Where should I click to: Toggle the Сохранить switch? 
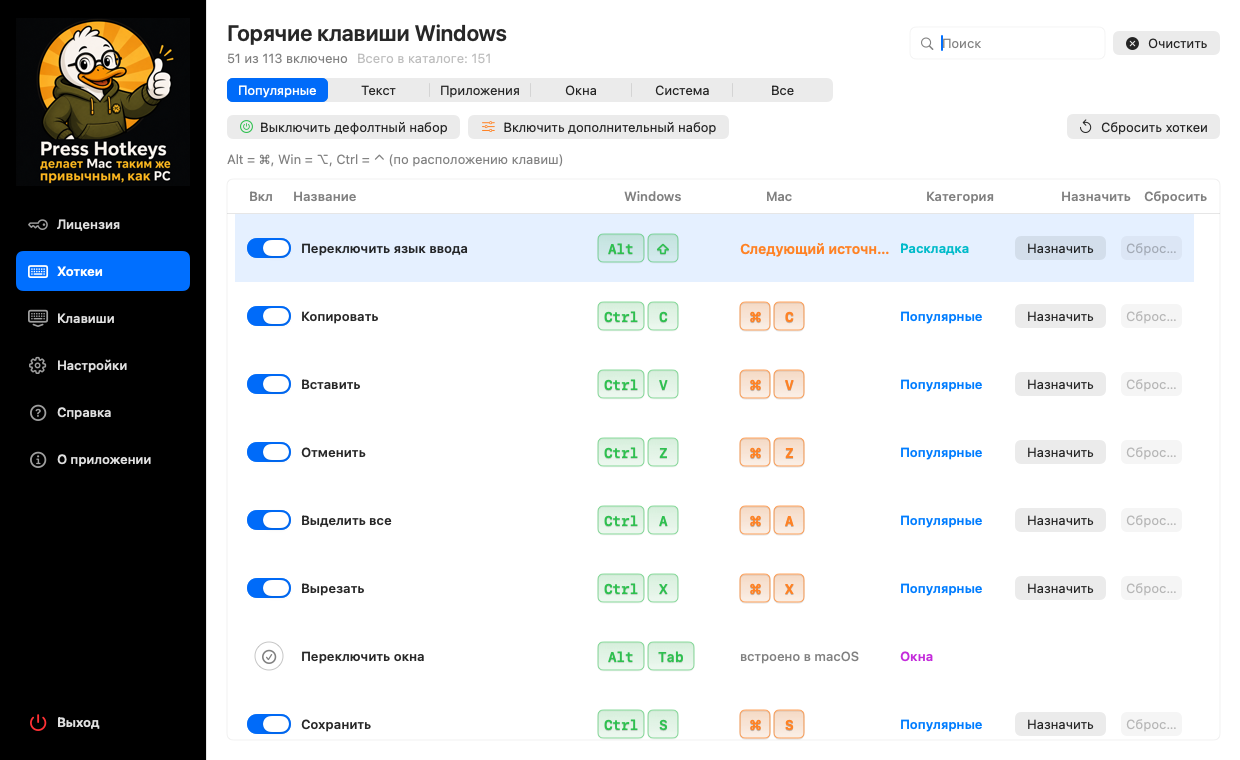pos(269,724)
